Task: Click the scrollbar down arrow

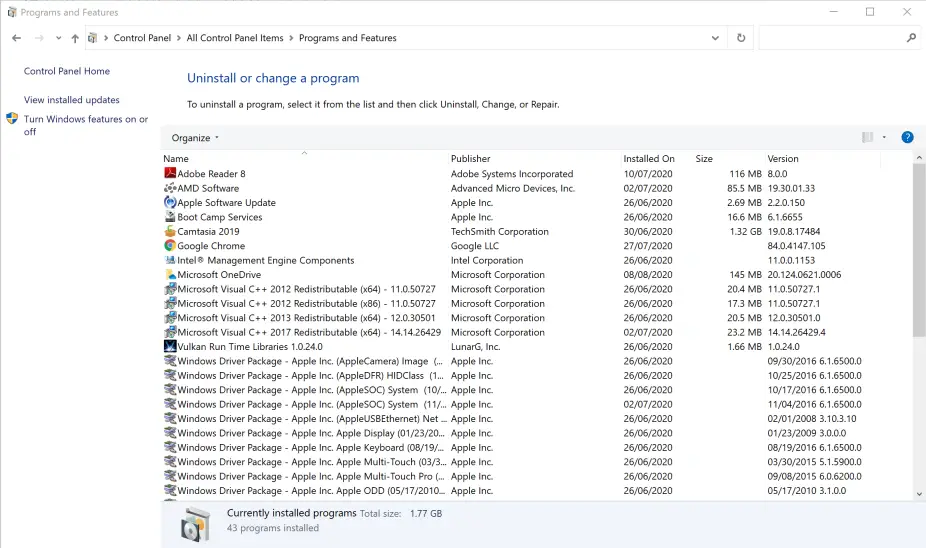Action: point(919,494)
